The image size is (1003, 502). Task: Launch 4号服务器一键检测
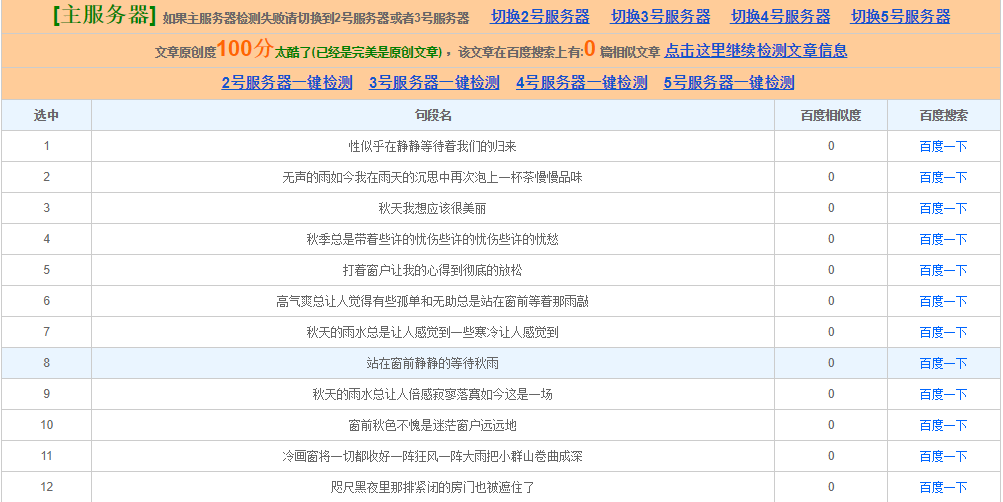pos(581,83)
